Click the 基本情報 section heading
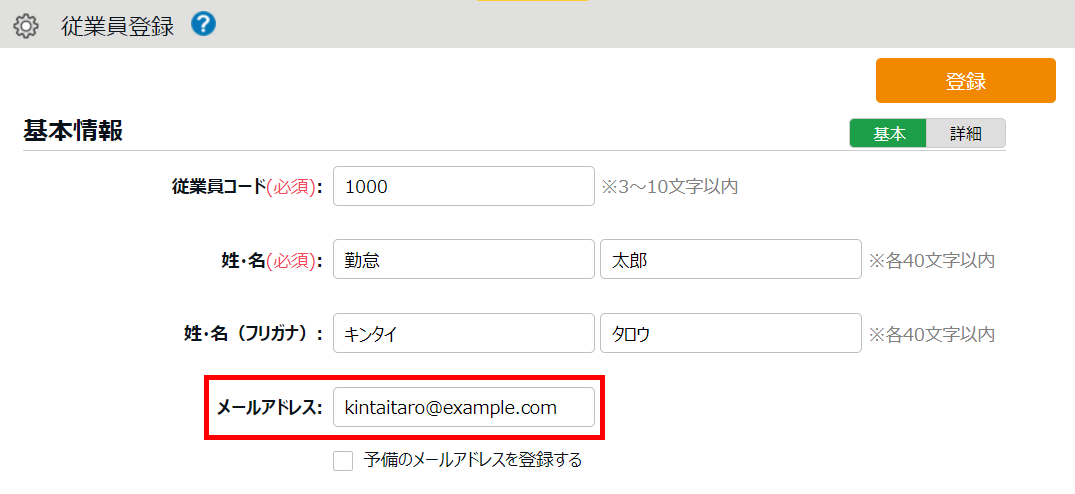 point(73,131)
